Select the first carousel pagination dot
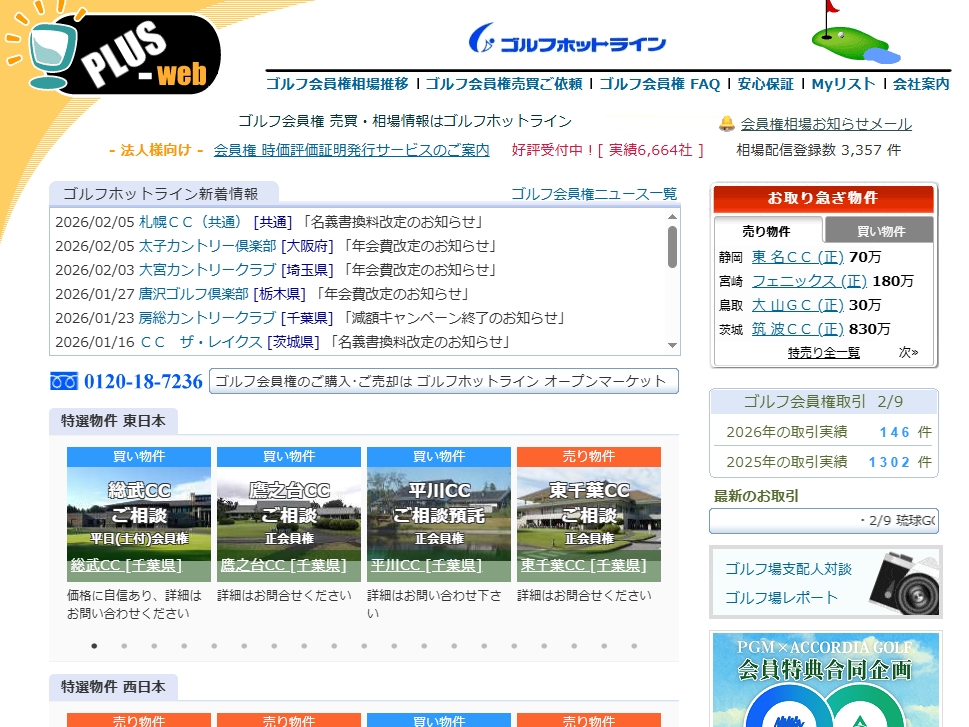This screenshot has width=969, height=727. pyautogui.click(x=95, y=646)
